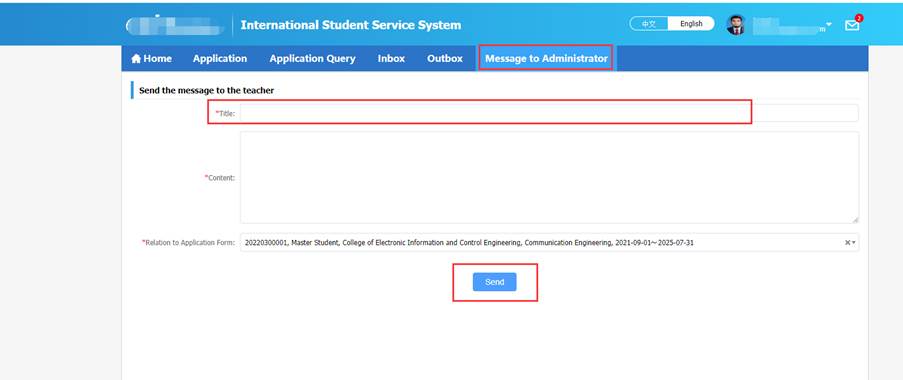Expand the user account dropdown arrow
The width and height of the screenshot is (903, 380).
(x=829, y=25)
